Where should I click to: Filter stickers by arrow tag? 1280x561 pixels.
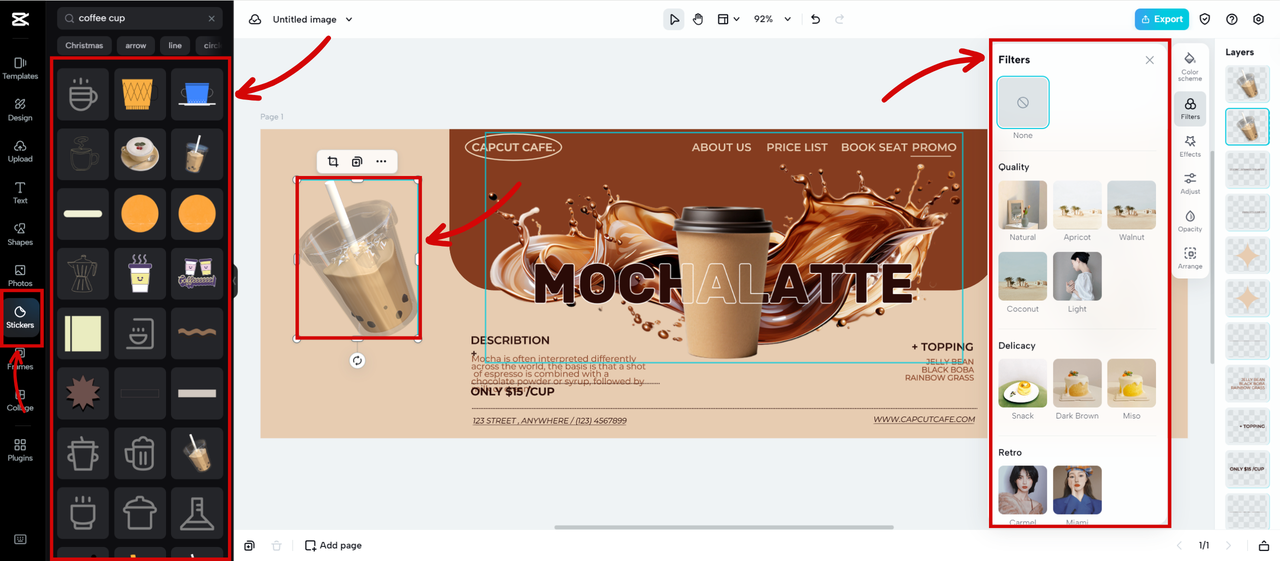pos(136,45)
